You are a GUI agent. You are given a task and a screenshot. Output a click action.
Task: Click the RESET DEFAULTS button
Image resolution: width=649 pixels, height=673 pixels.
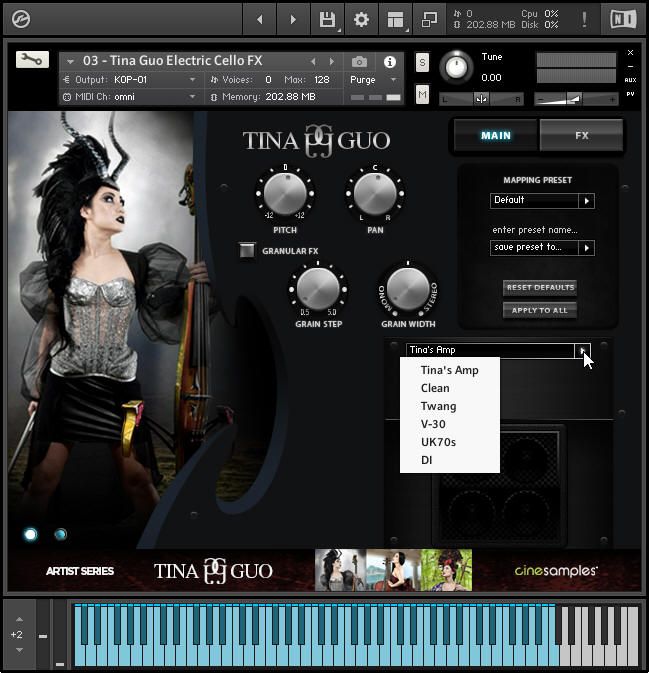540,288
